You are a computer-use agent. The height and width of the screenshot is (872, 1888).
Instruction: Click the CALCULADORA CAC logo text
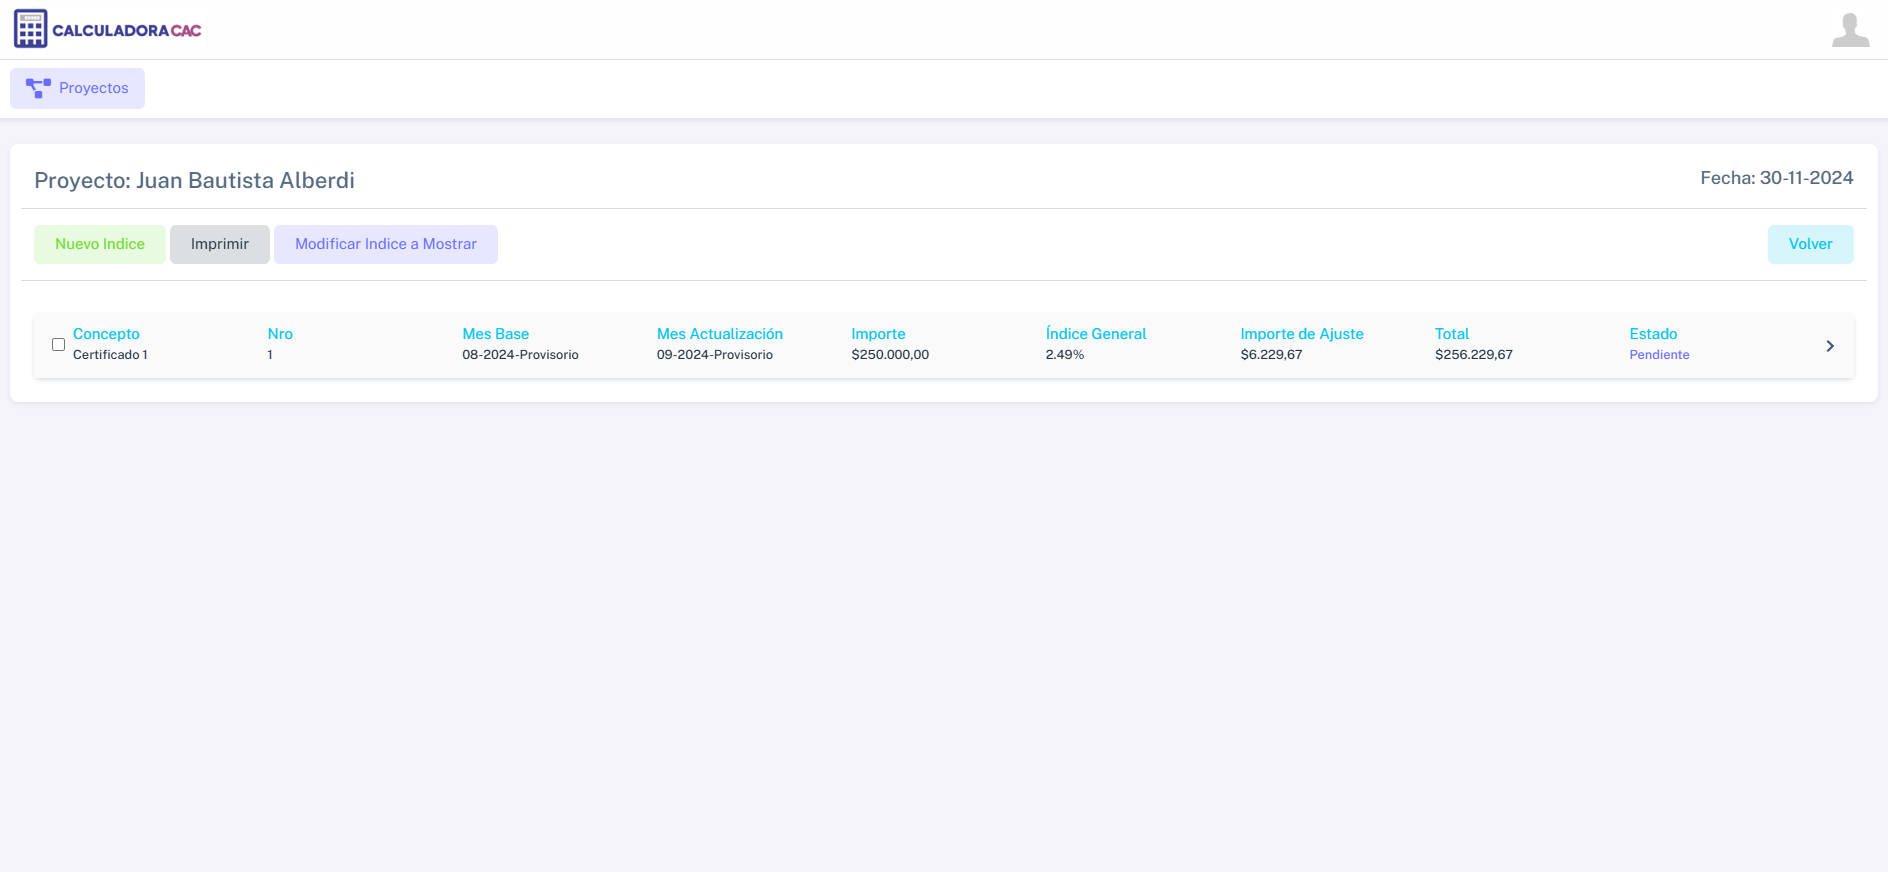click(x=127, y=31)
